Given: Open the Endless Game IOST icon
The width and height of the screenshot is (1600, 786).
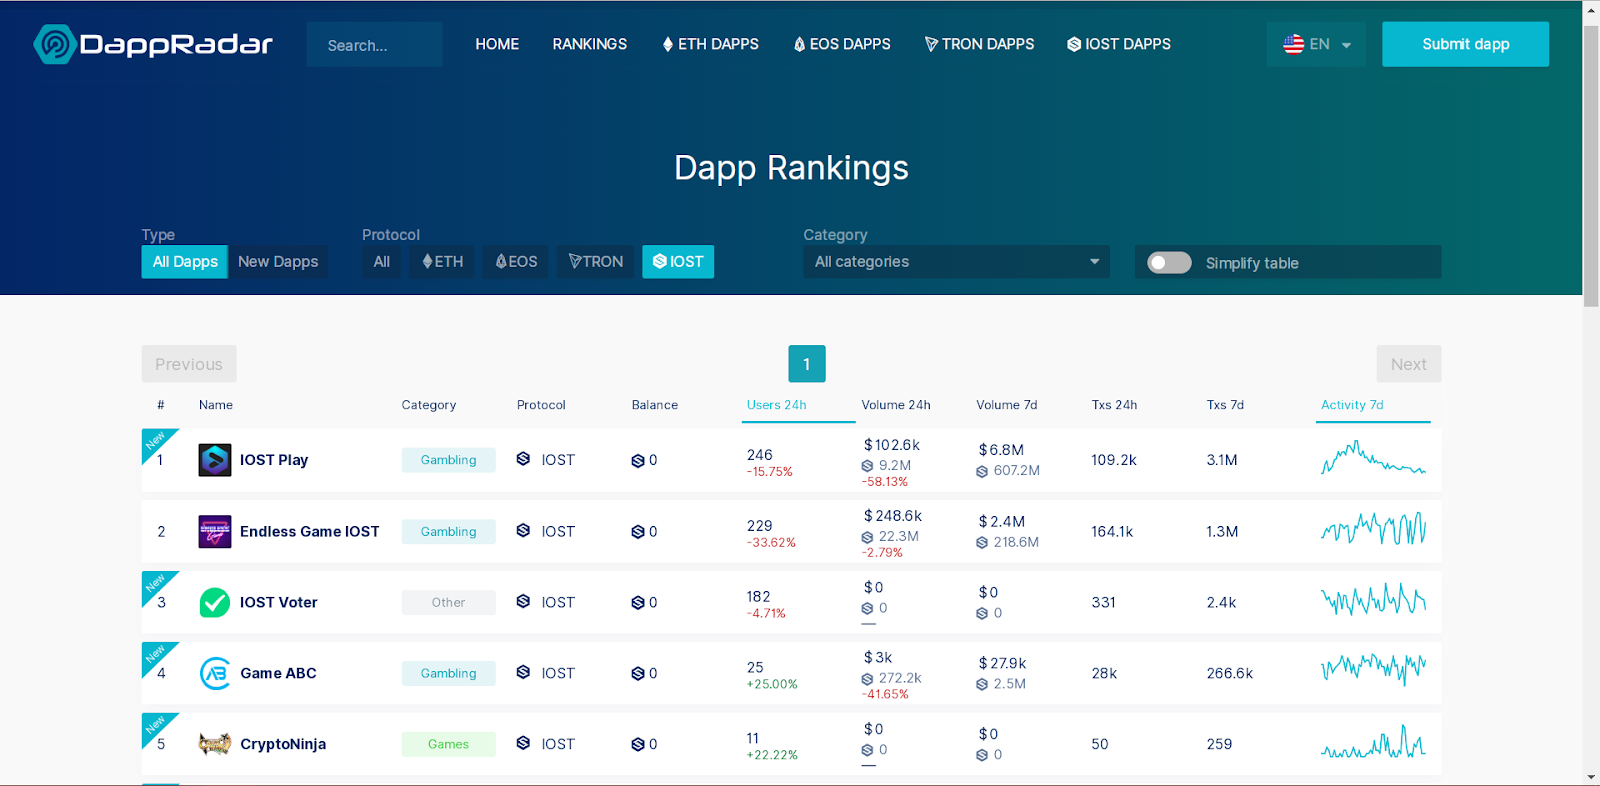Looking at the screenshot, I should pos(215,531).
